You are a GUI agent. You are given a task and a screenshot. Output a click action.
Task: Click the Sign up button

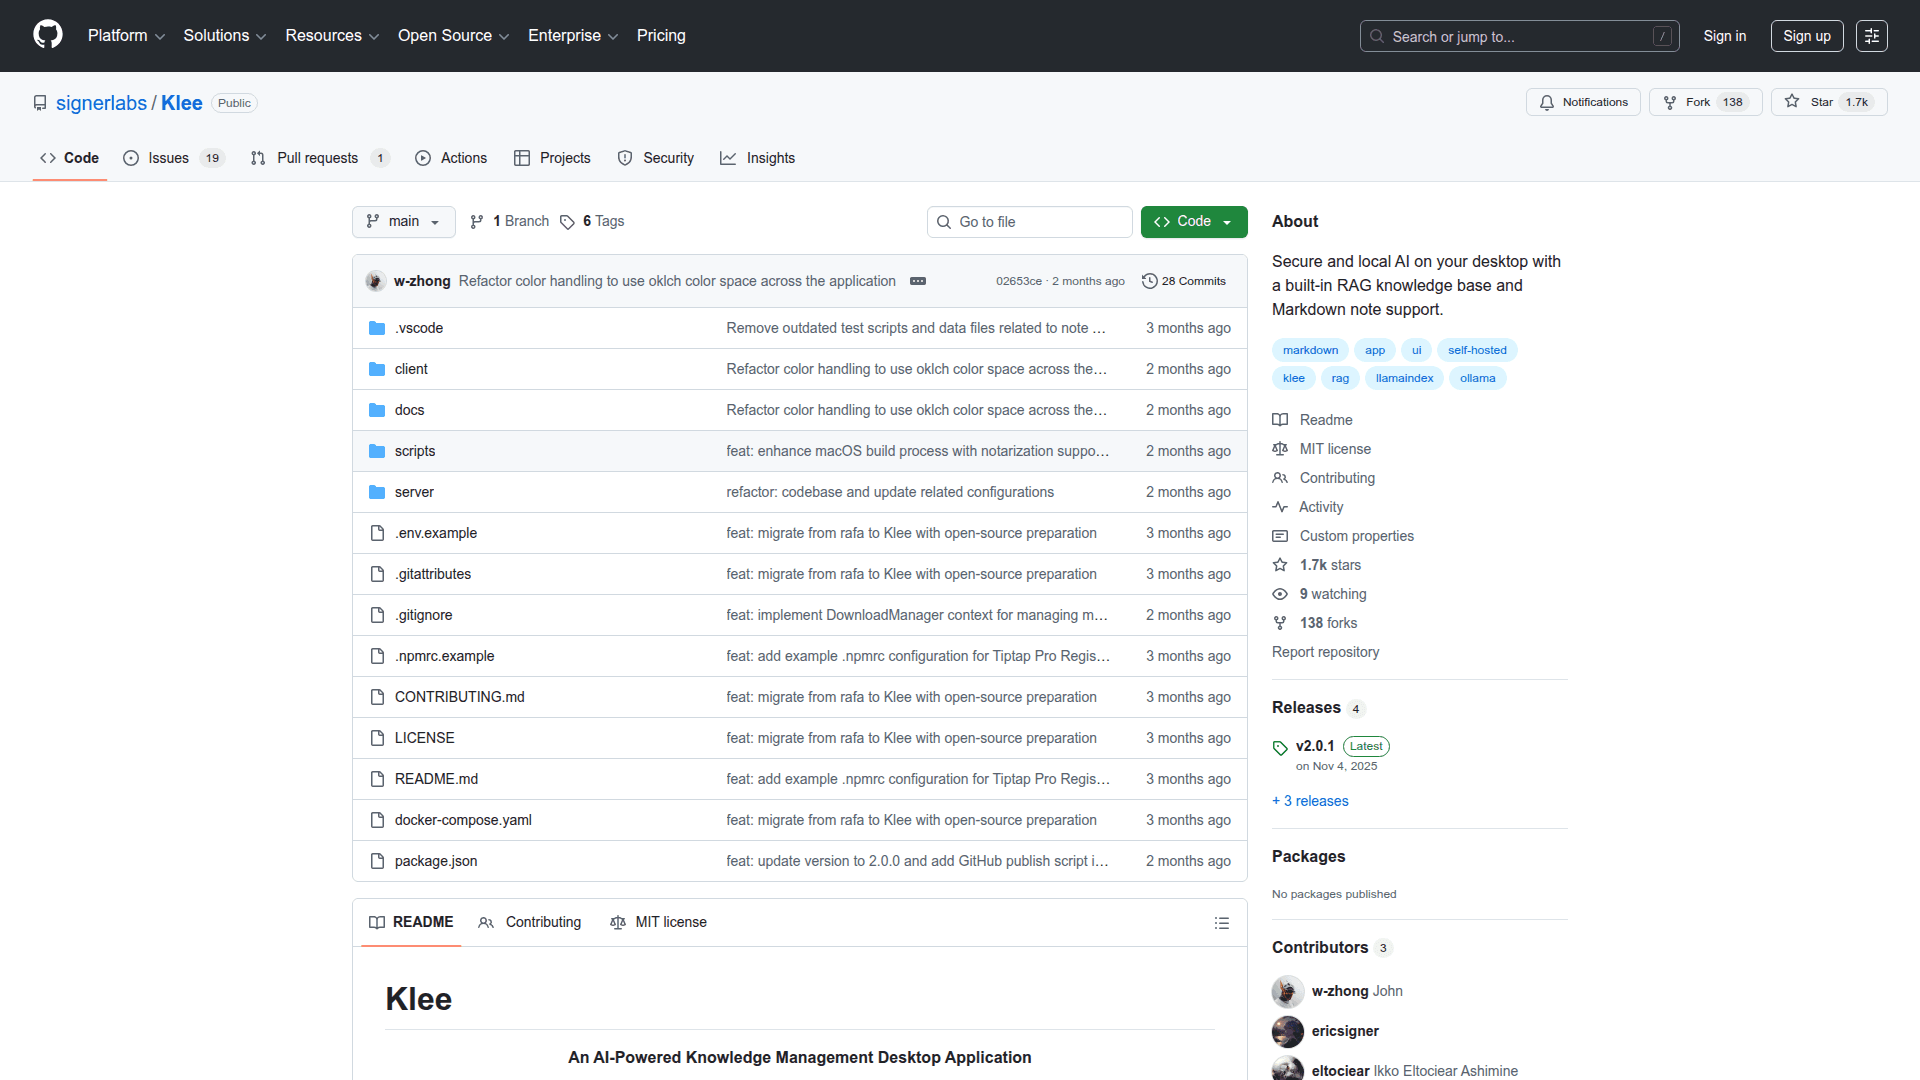click(1806, 36)
